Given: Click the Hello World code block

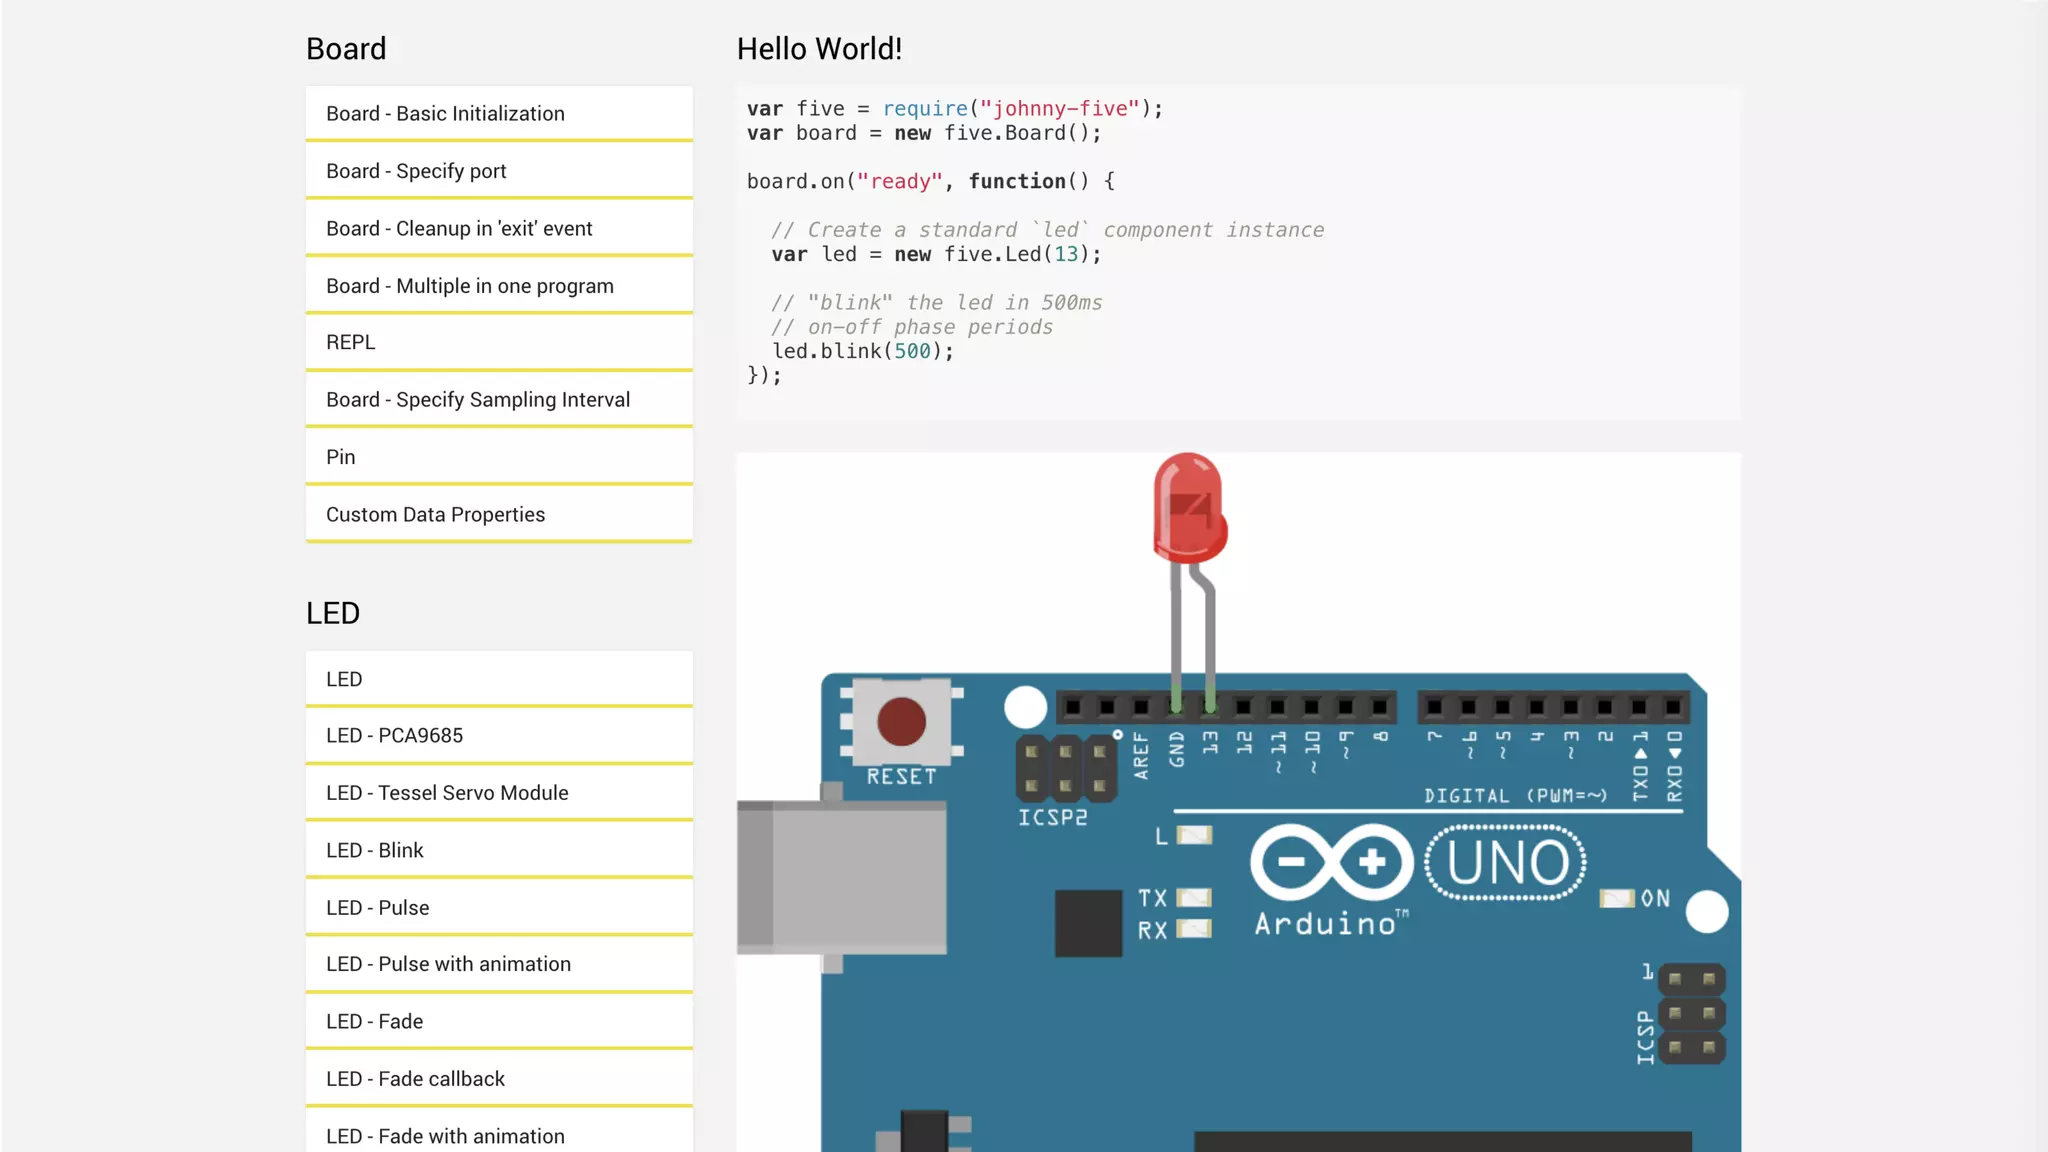Looking at the screenshot, I should [x=1238, y=252].
